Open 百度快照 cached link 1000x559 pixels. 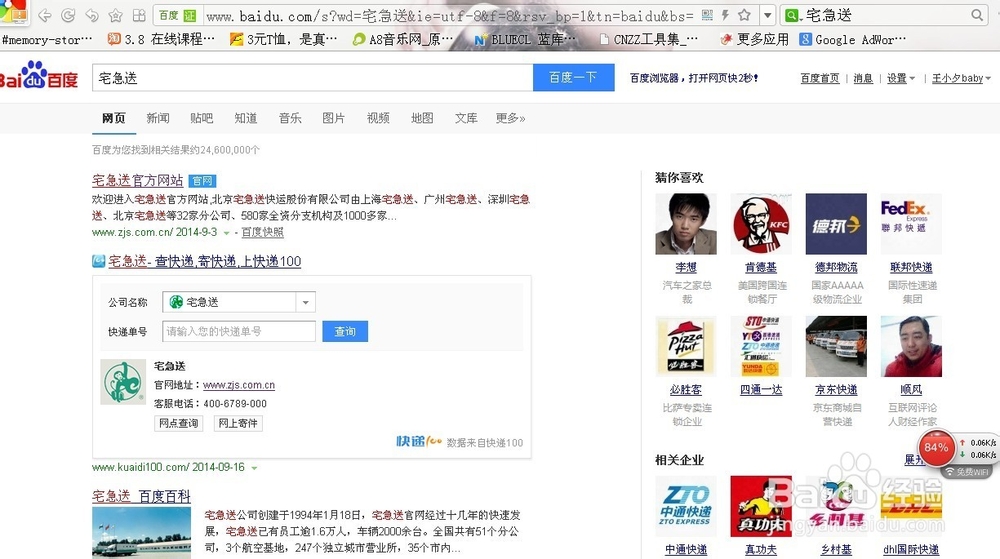click(262, 232)
